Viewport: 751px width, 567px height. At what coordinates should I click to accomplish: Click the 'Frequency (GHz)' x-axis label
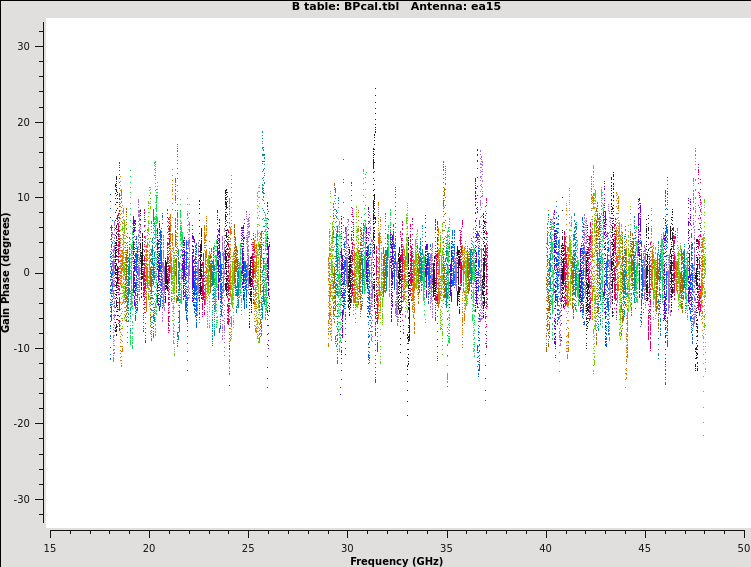[x=396, y=561]
